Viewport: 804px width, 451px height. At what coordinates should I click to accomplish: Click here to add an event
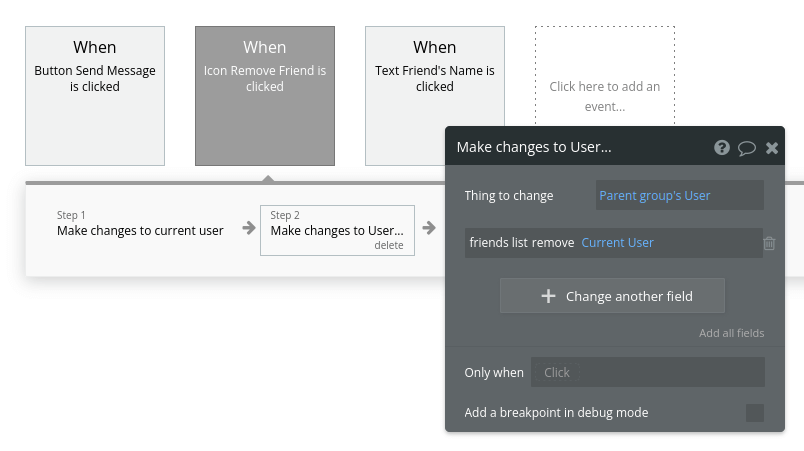[x=605, y=95]
